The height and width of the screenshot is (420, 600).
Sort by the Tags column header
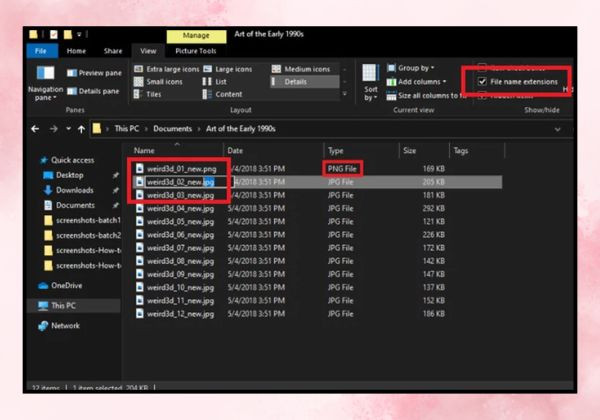pos(461,151)
